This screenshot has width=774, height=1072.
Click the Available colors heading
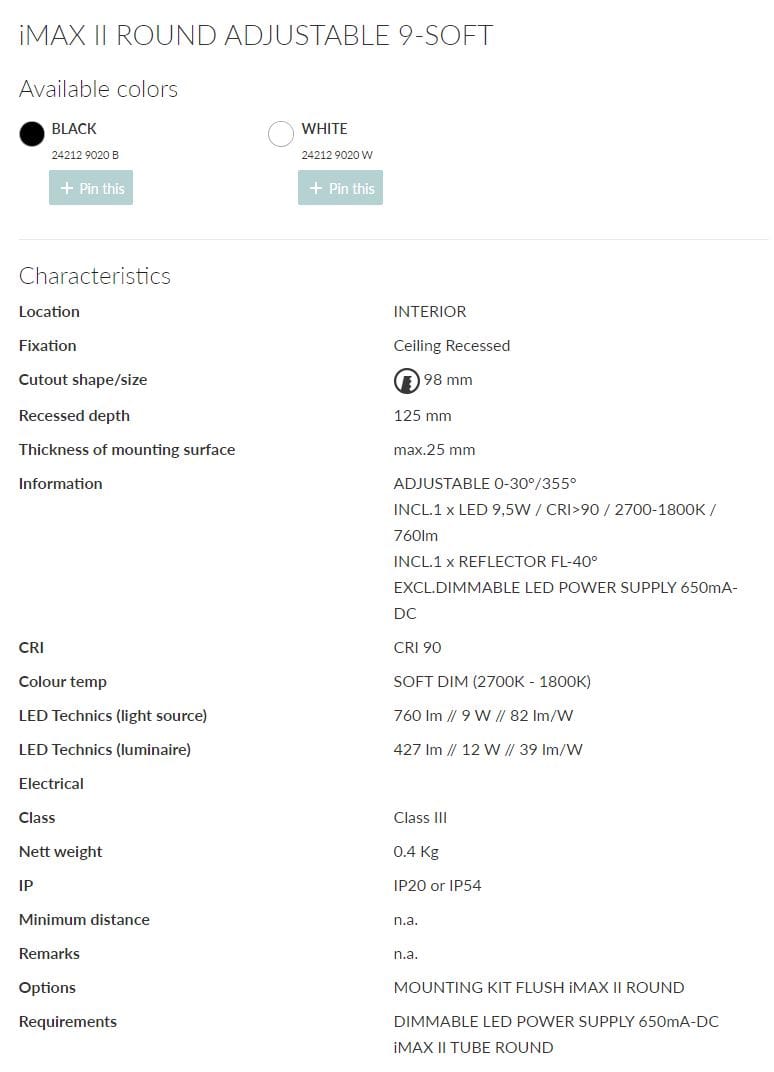point(98,89)
